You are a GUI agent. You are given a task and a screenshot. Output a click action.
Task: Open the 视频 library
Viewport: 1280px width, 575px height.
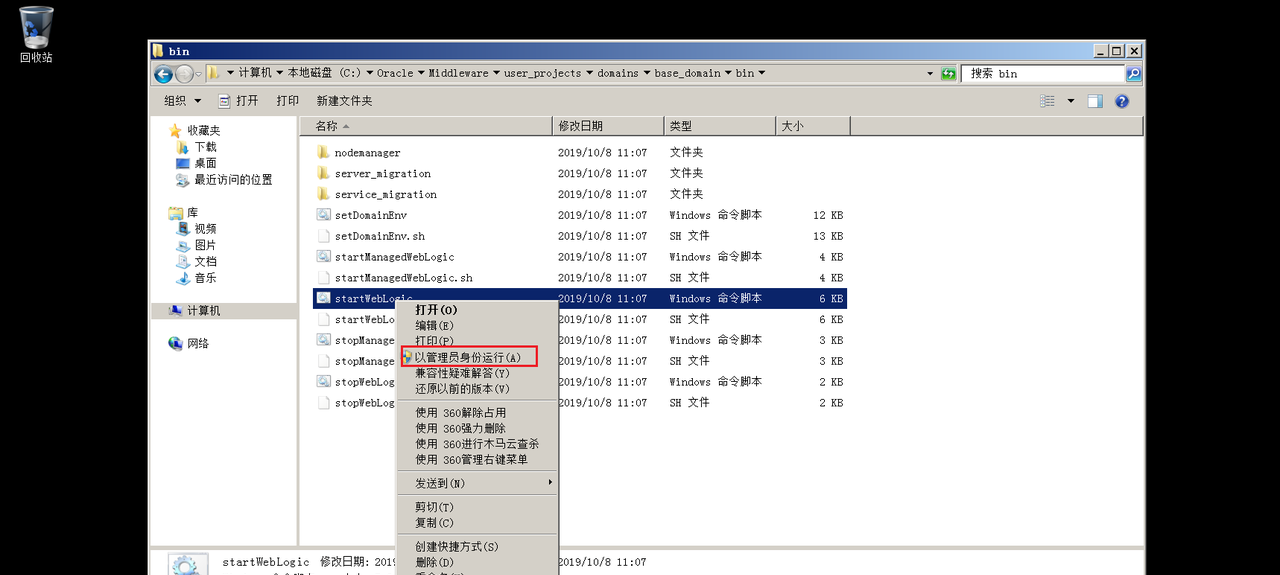tap(205, 229)
